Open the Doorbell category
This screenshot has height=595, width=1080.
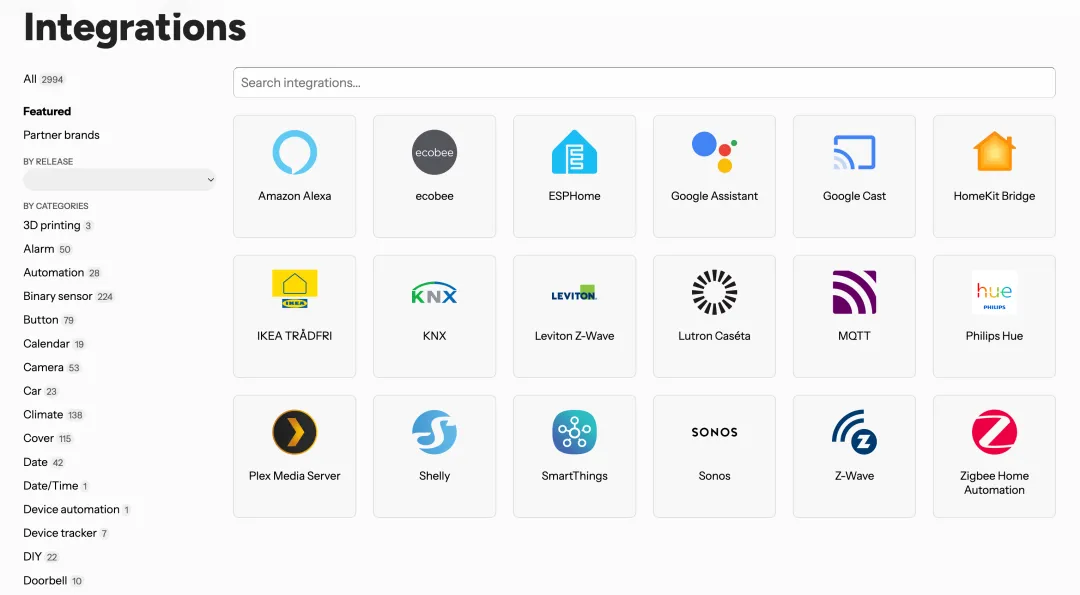click(53, 581)
